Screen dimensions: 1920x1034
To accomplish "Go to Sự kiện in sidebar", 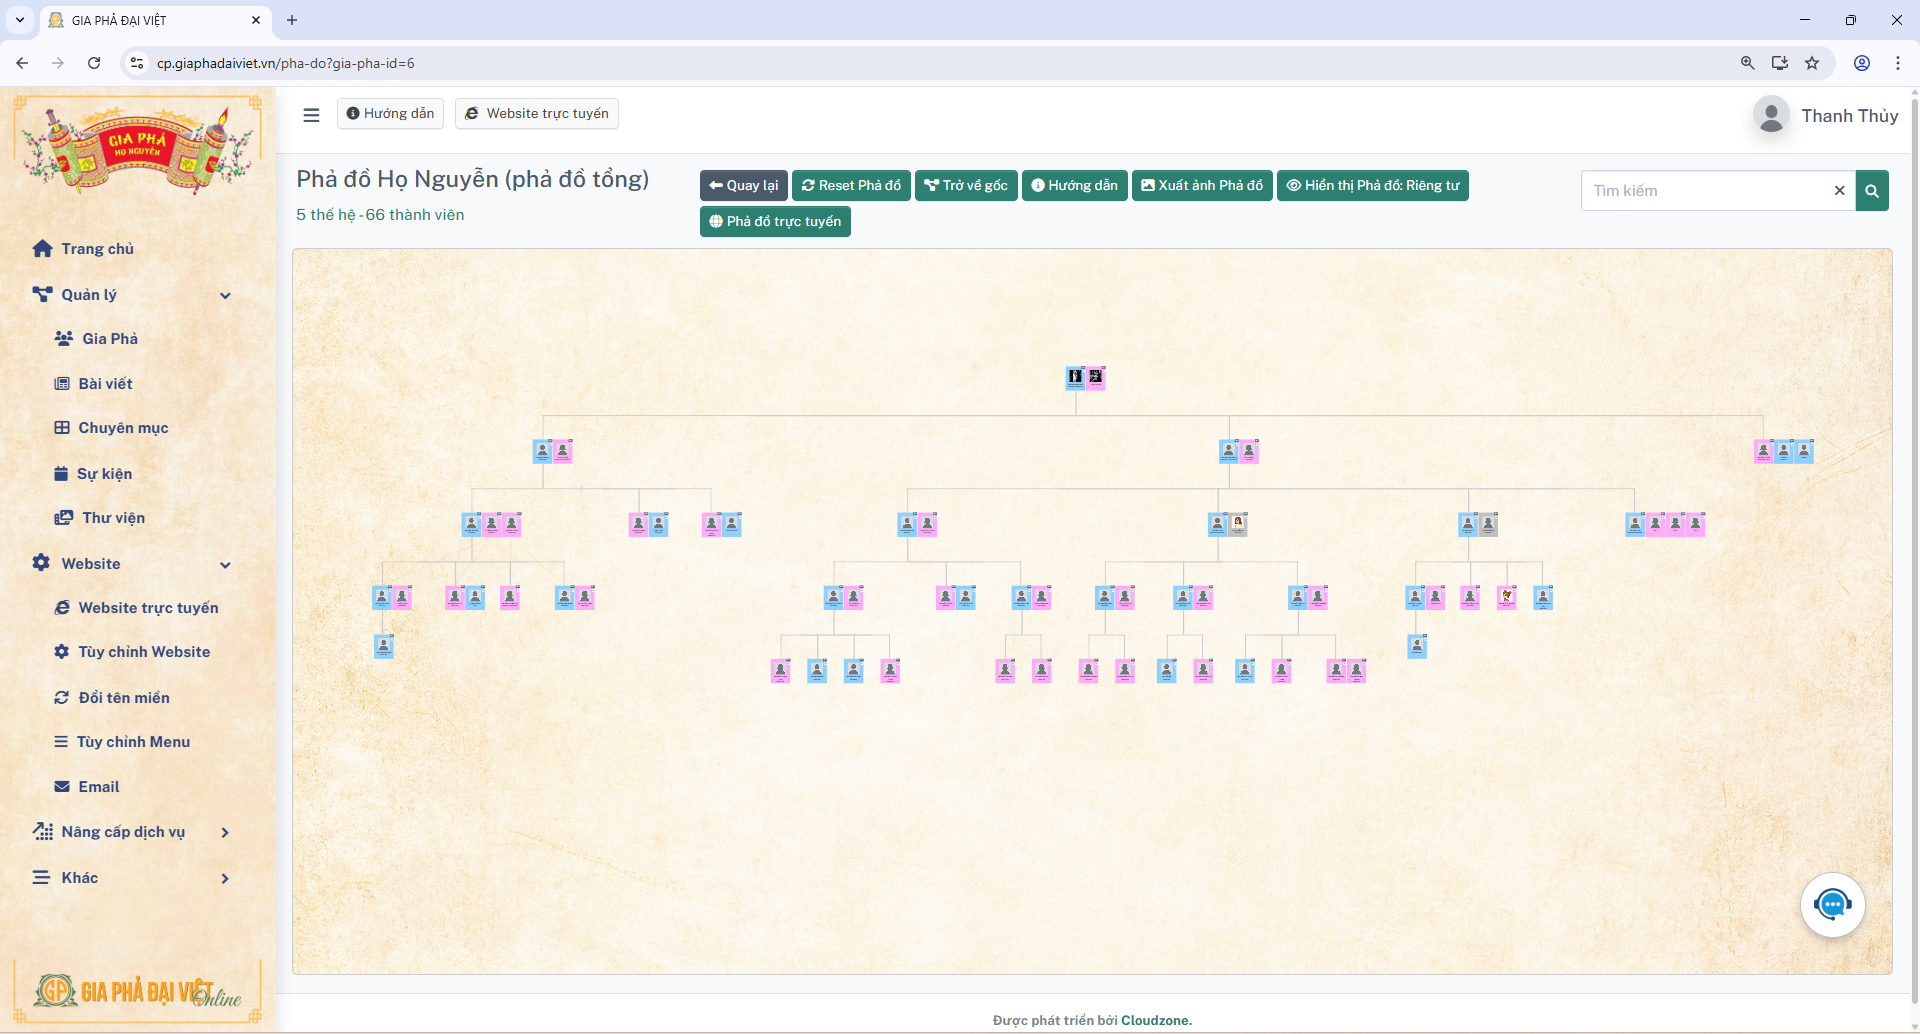I will click(104, 474).
